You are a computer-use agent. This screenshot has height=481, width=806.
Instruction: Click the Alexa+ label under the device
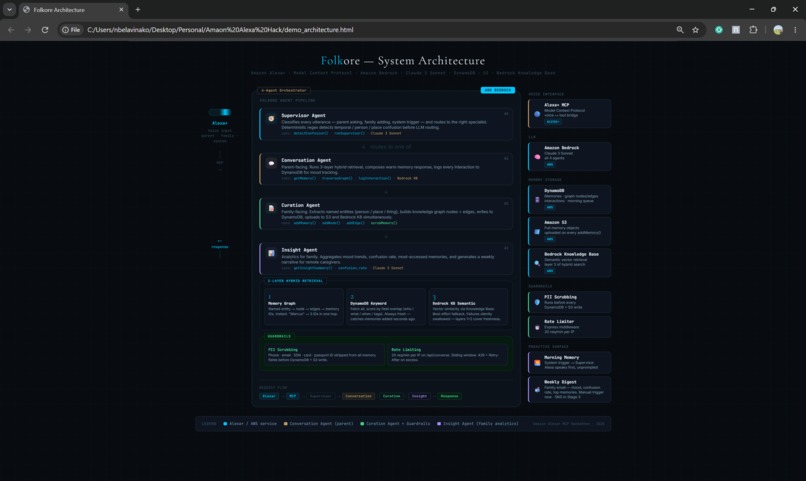coord(219,123)
